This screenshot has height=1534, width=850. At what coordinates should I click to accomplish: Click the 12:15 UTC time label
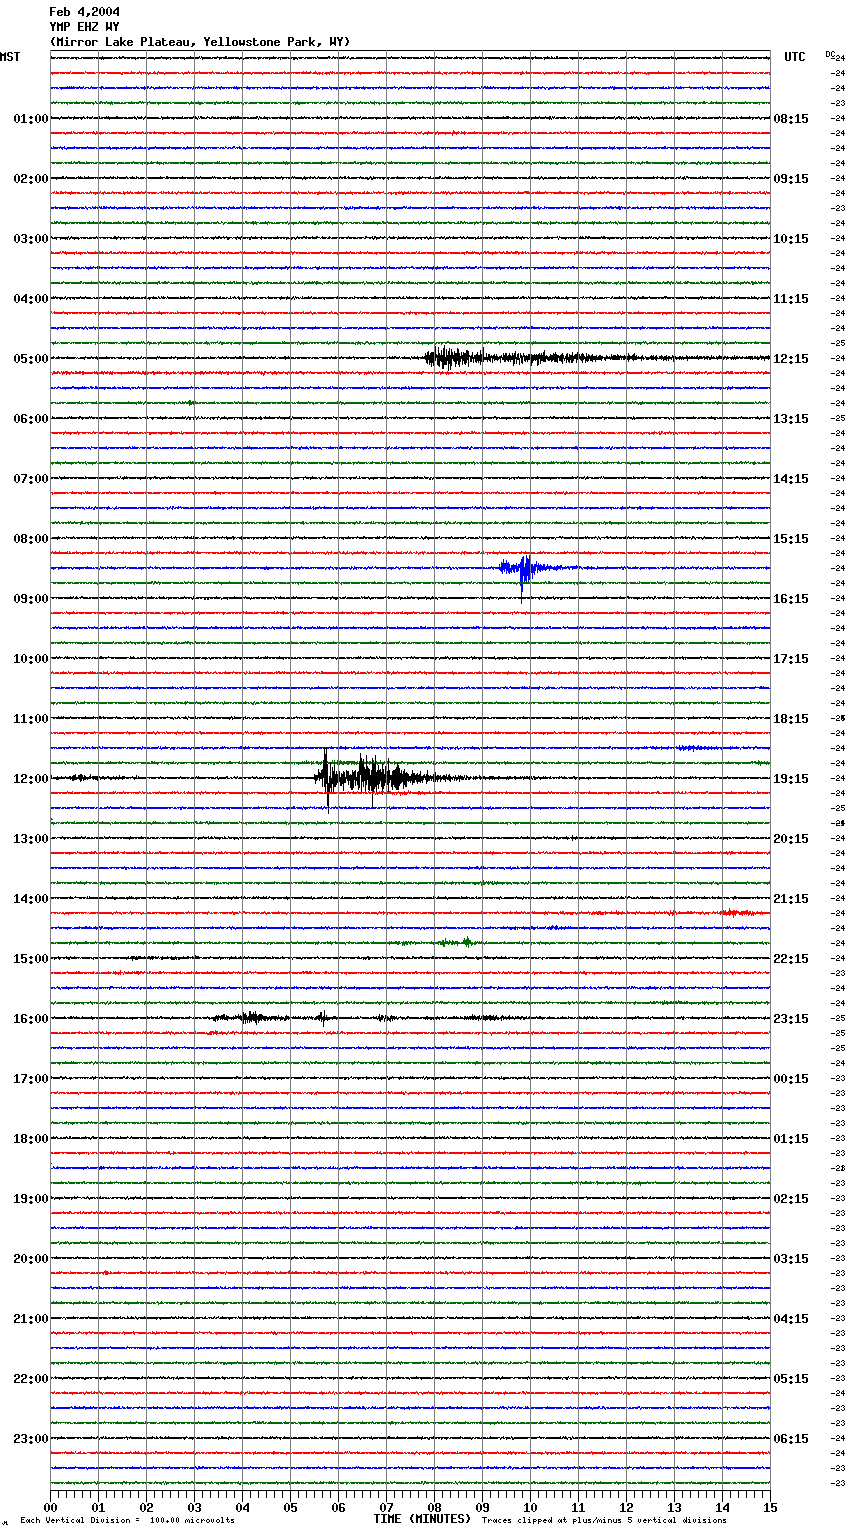click(791, 359)
